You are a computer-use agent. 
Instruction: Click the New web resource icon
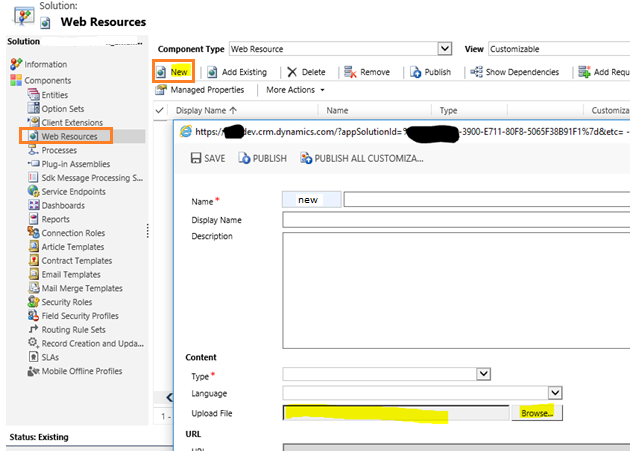click(x=161, y=72)
